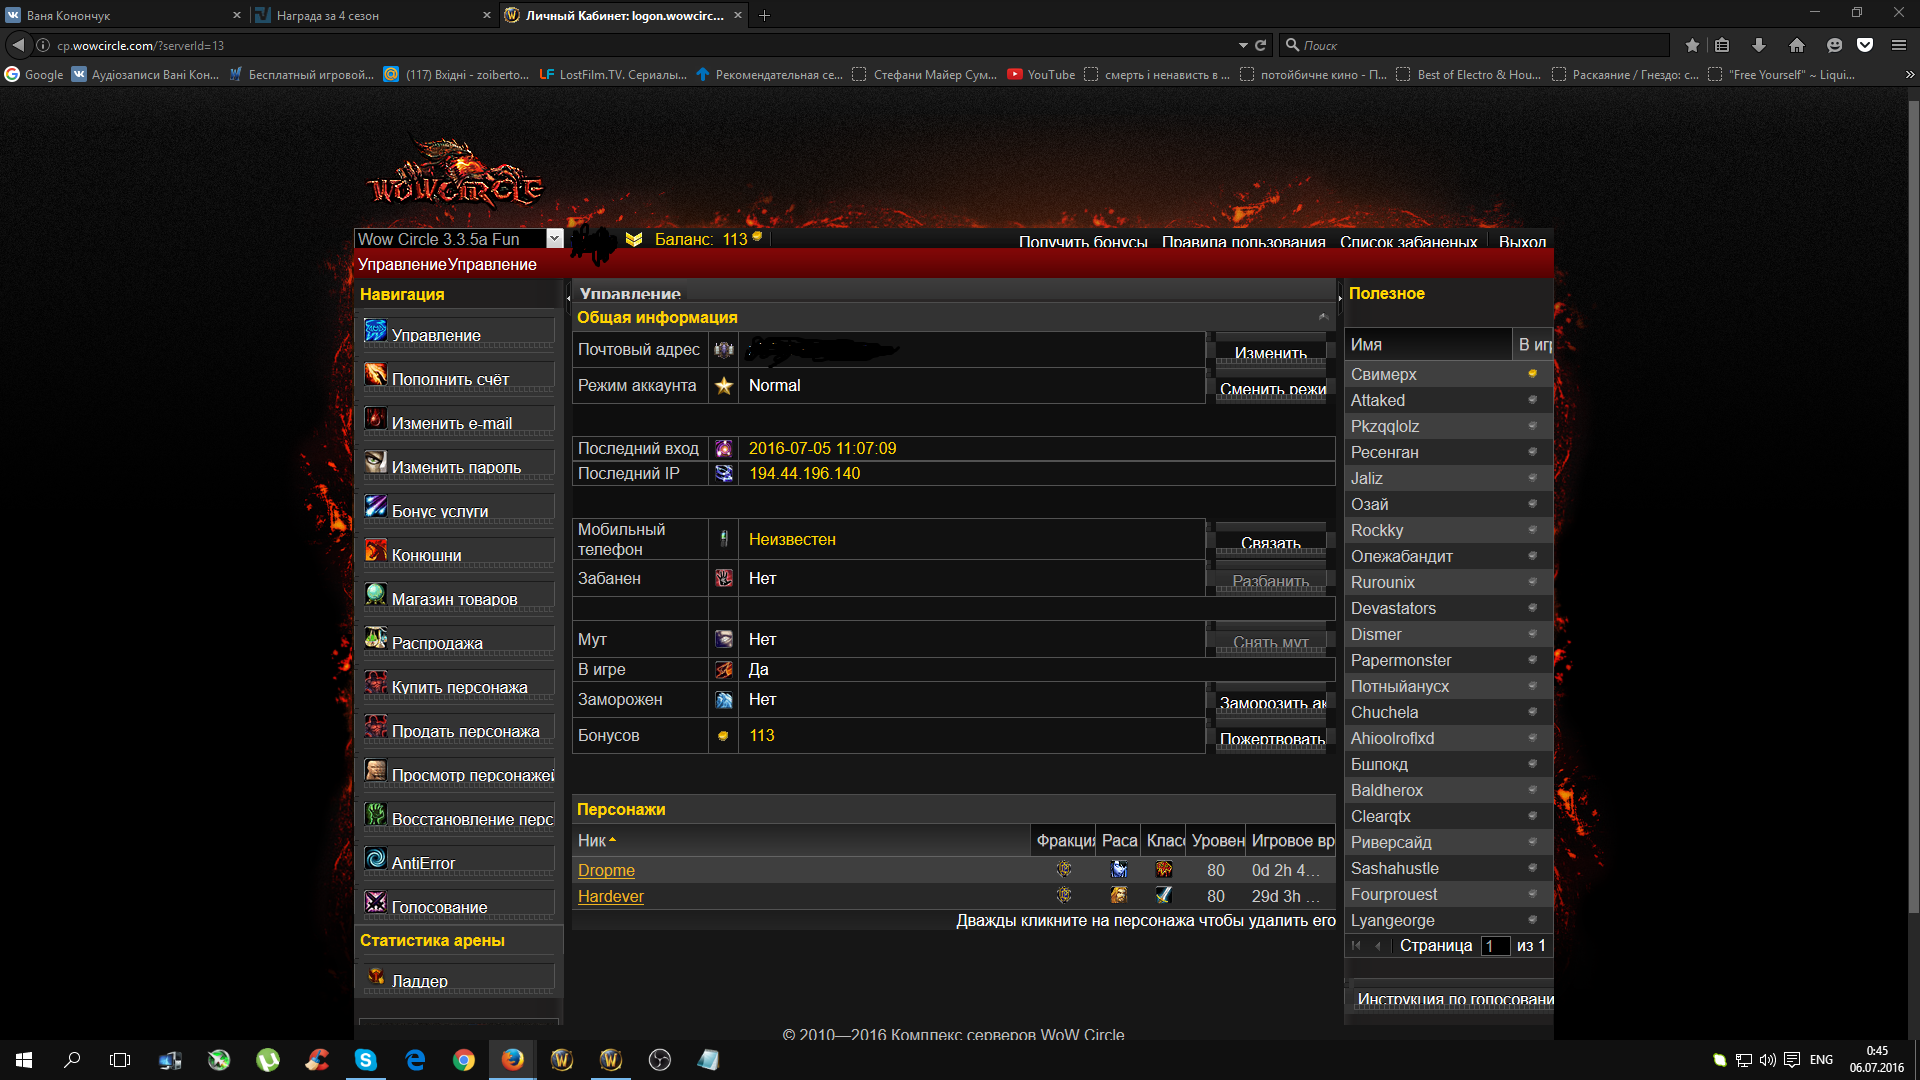Screen dimensions: 1920x1080
Task: Open Магазин товаров from sidebar icon
Action: click(375, 595)
